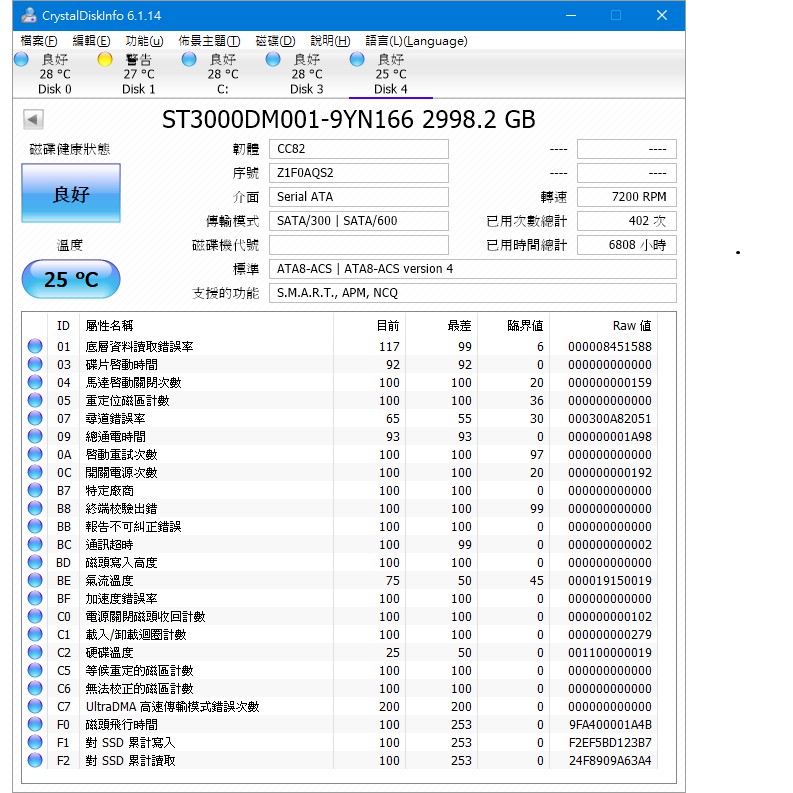793x793 pixels.
Task: Click the 最差 column header
Action: tap(442, 326)
